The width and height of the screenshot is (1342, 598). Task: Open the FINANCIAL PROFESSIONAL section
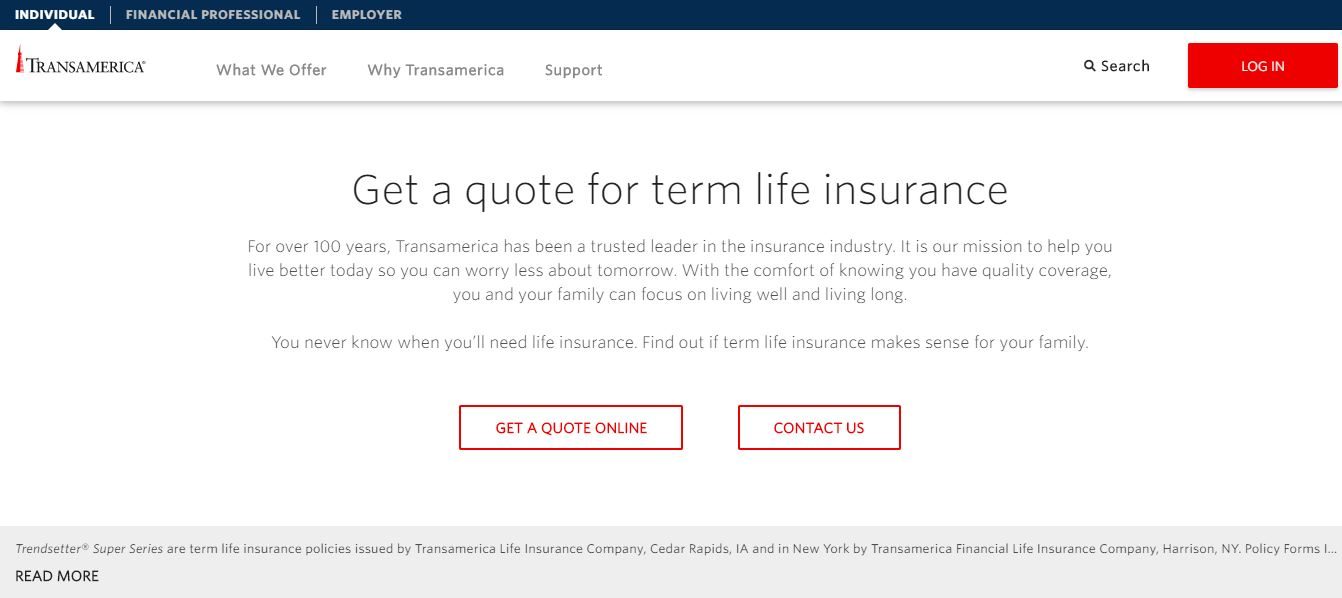(x=212, y=14)
